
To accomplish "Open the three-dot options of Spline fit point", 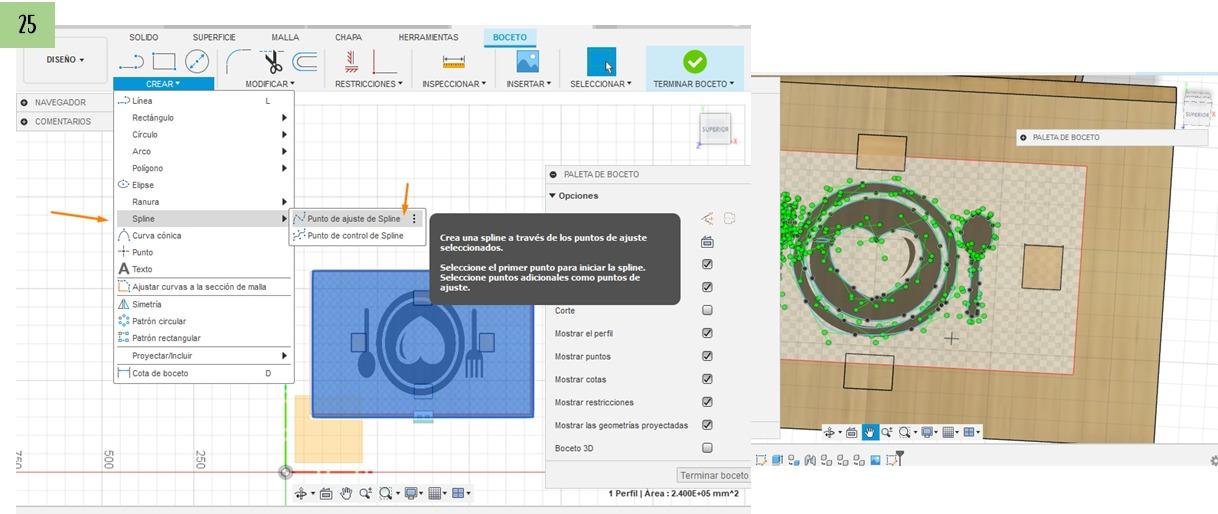I will (414, 218).
